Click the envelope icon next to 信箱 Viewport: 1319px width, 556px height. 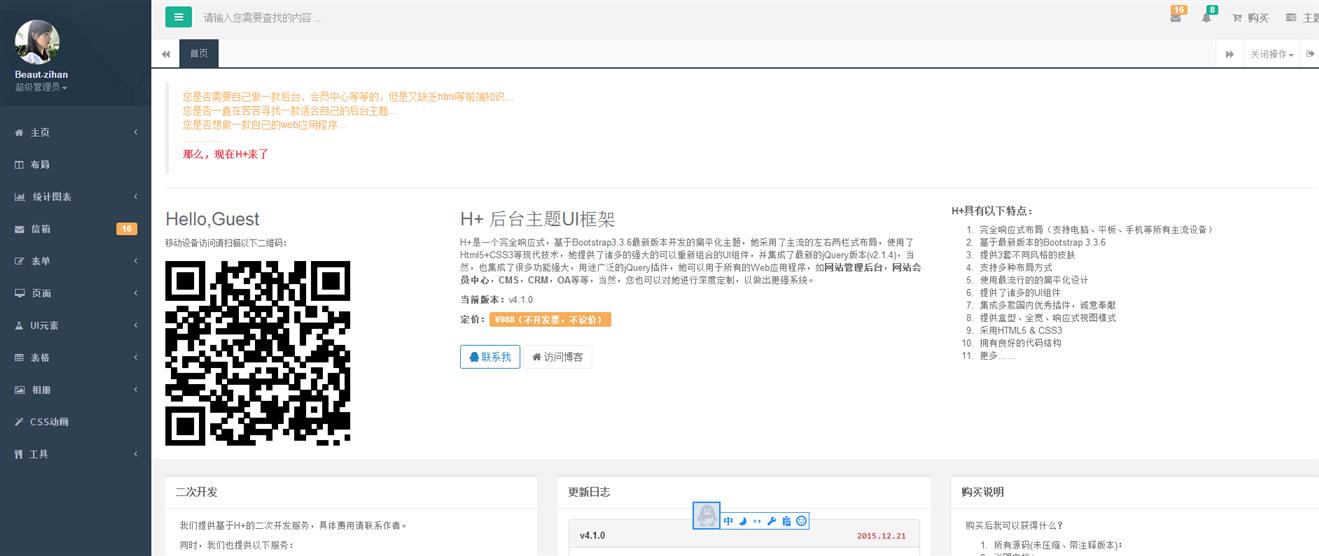[x=19, y=229]
